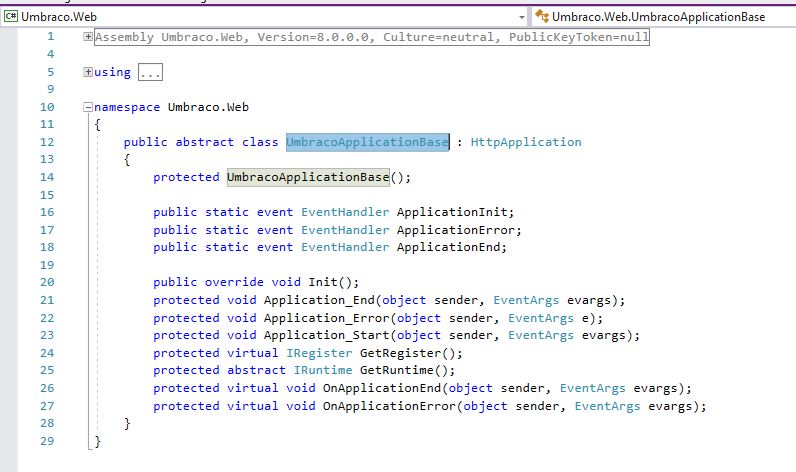Click EventArgs type in Application_End signature

(x=526, y=300)
